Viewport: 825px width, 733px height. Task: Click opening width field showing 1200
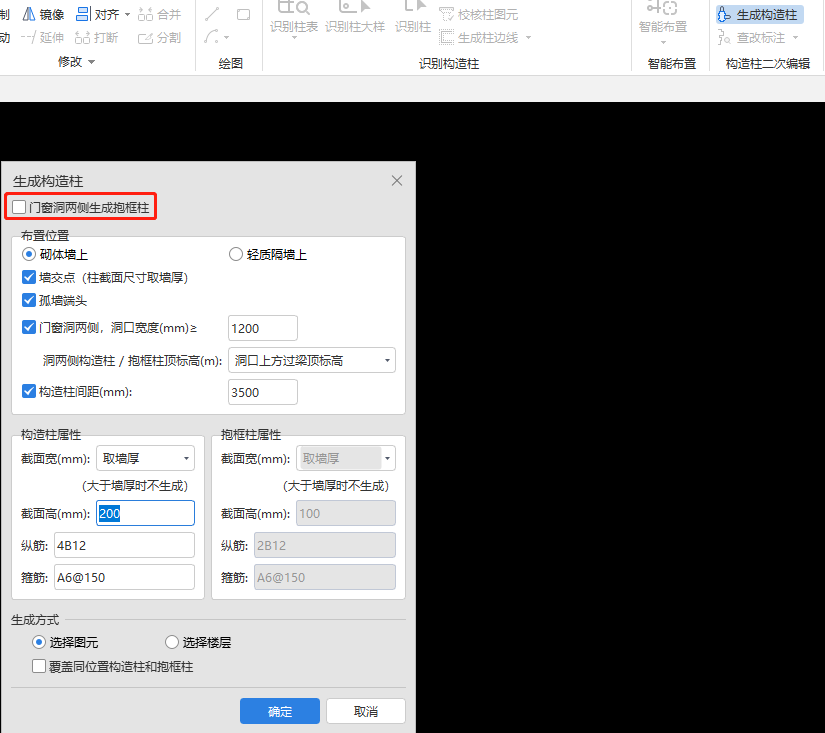[263, 328]
